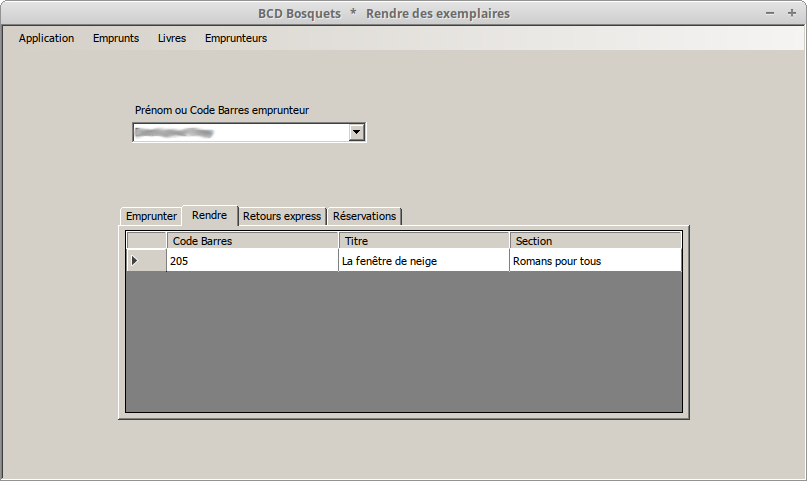807x481 pixels.
Task: Open the Emprunteurs menu
Action: (236, 38)
